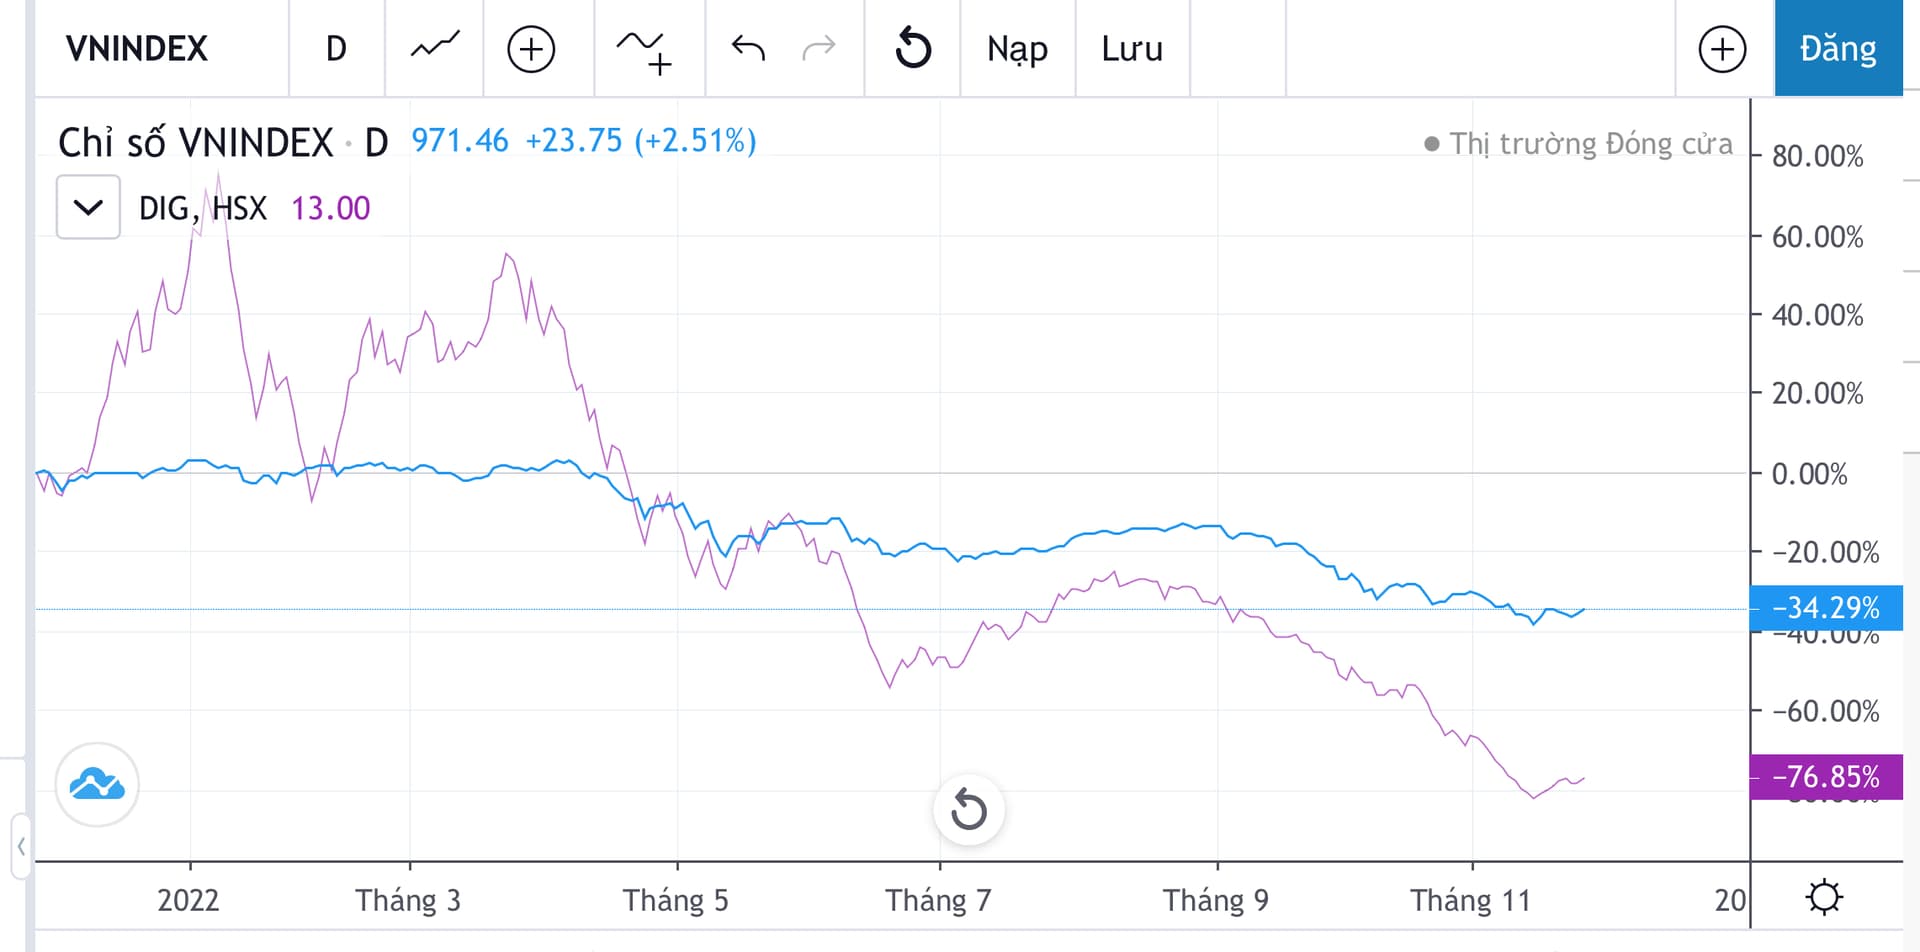Open the Nạp menu item
The width and height of the screenshot is (1920, 952).
coord(1017,49)
